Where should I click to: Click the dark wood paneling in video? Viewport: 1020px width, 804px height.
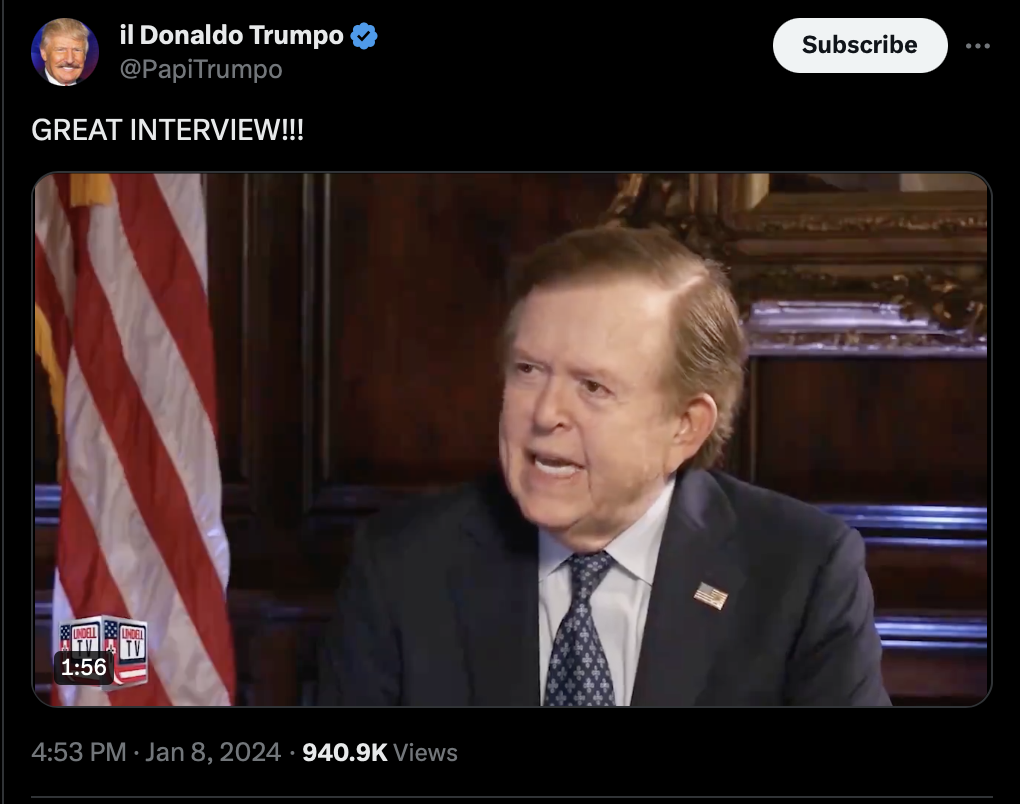390,325
